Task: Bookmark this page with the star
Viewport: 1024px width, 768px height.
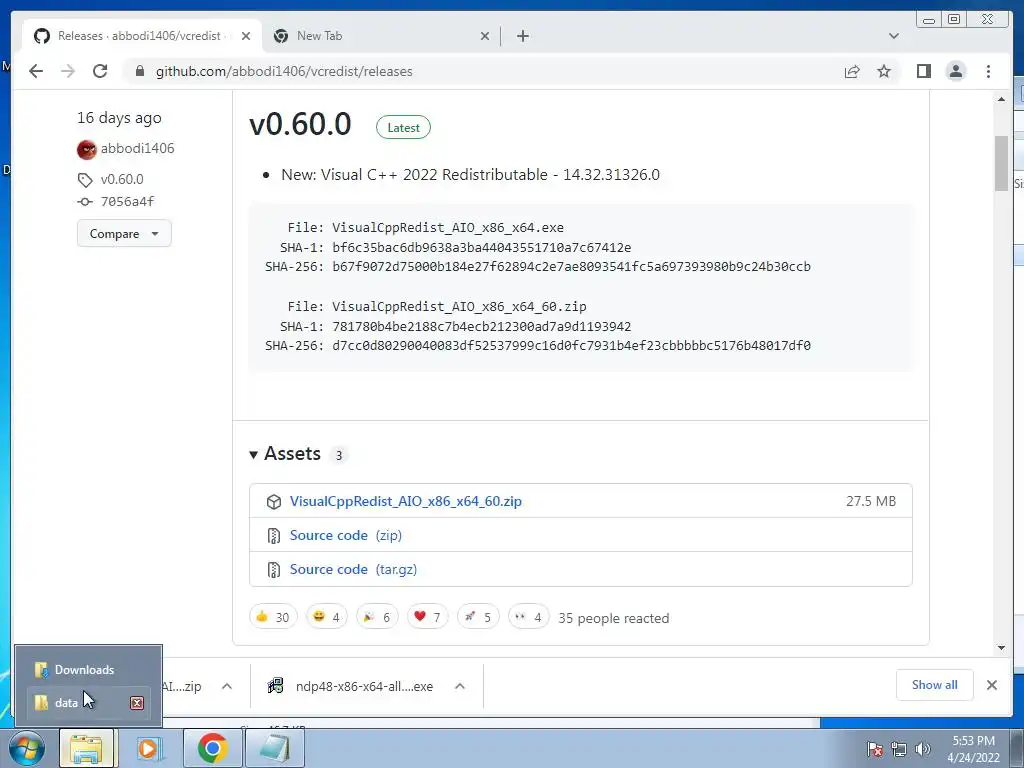Action: point(884,71)
